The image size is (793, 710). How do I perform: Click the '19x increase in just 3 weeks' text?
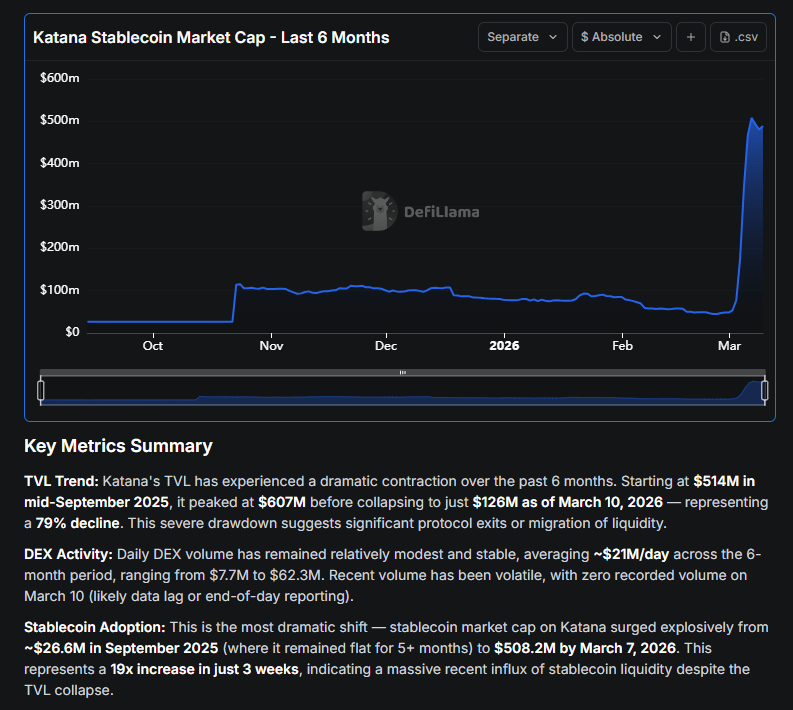click(x=204, y=669)
